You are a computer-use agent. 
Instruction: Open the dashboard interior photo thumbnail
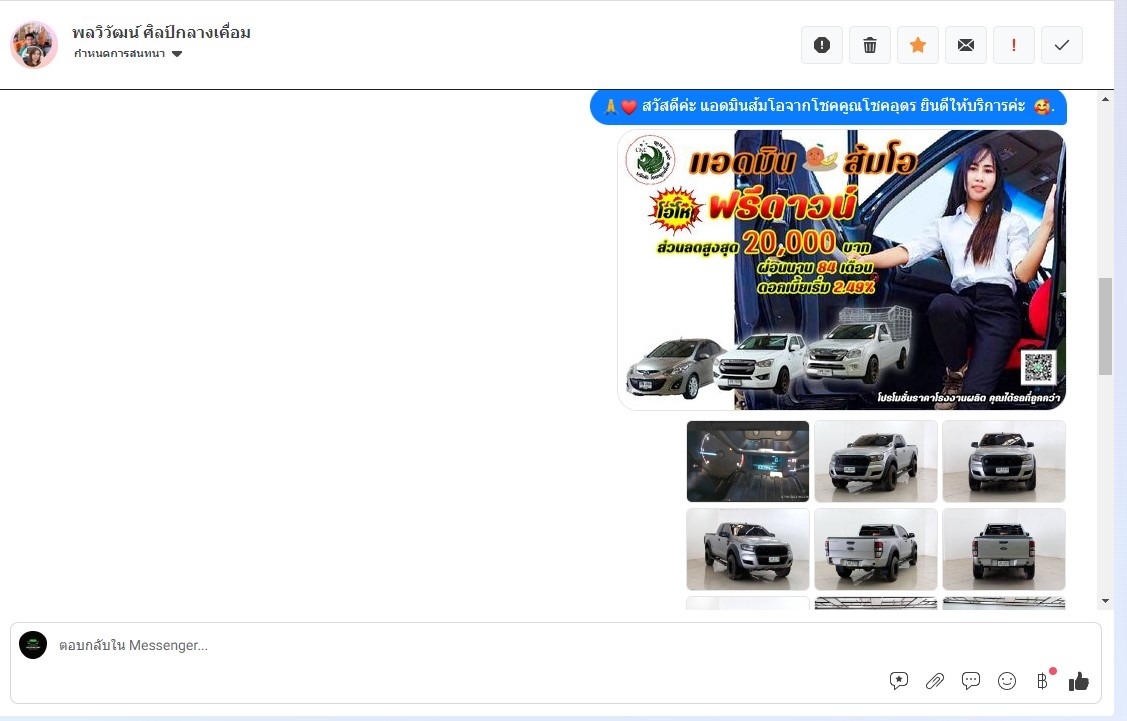click(748, 461)
